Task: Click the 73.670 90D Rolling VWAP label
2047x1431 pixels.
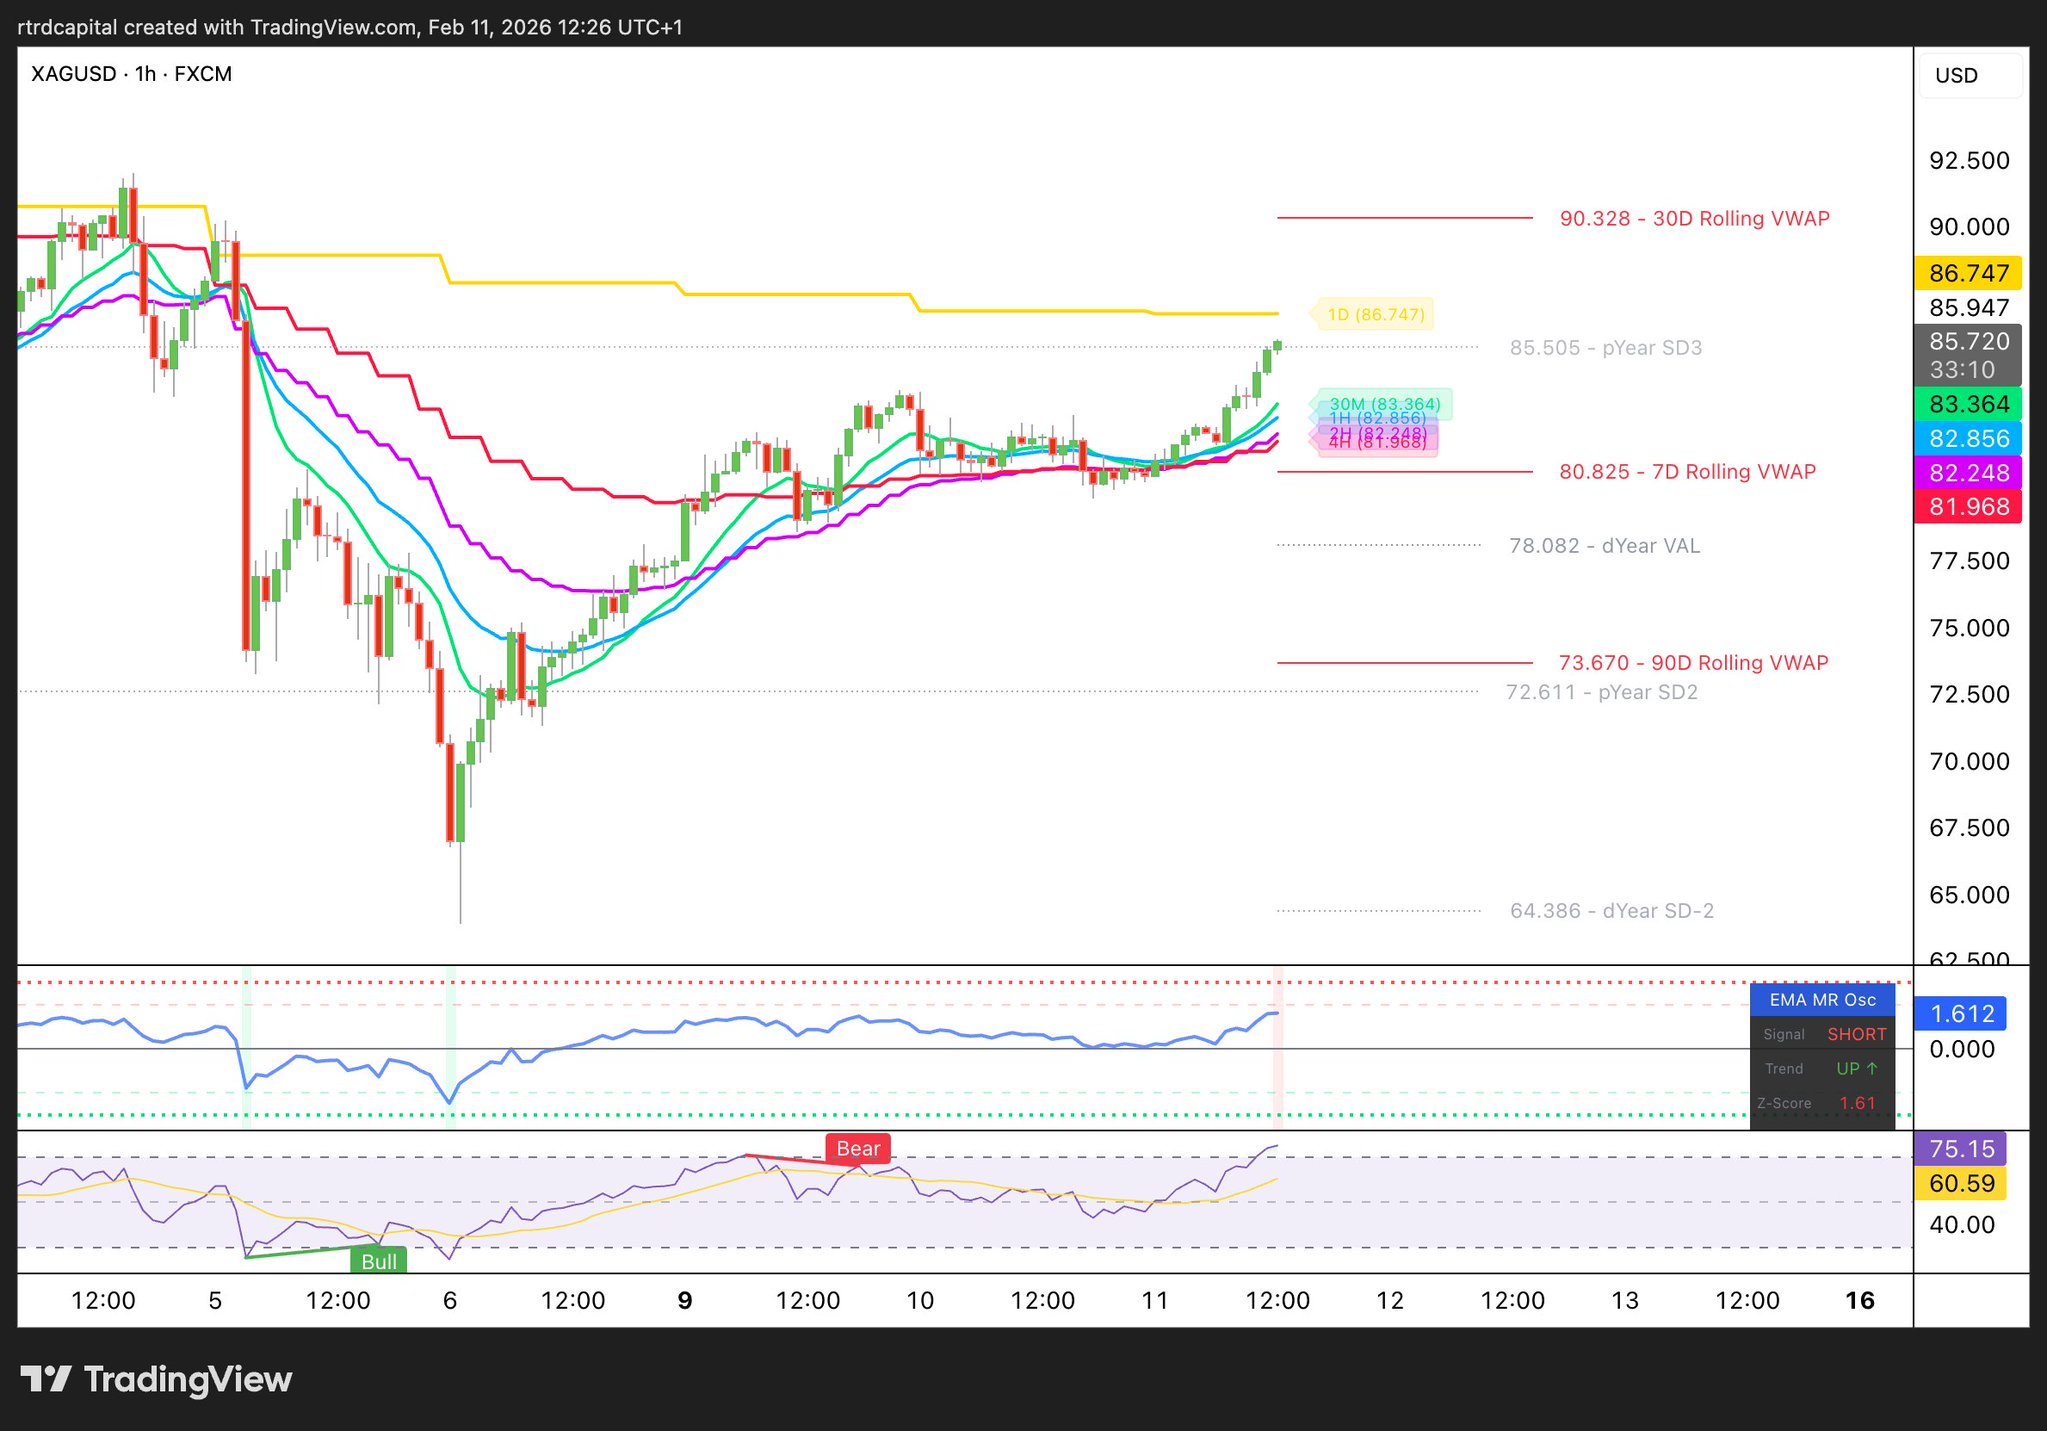Action: [x=1693, y=662]
